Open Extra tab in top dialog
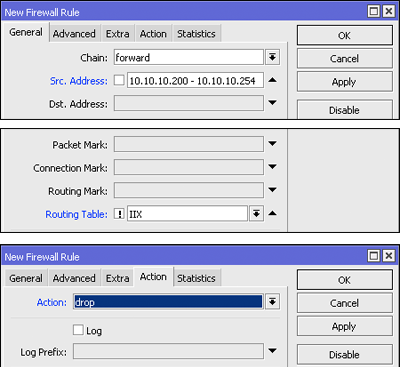Viewport: 400px width, 367px height. [x=117, y=34]
